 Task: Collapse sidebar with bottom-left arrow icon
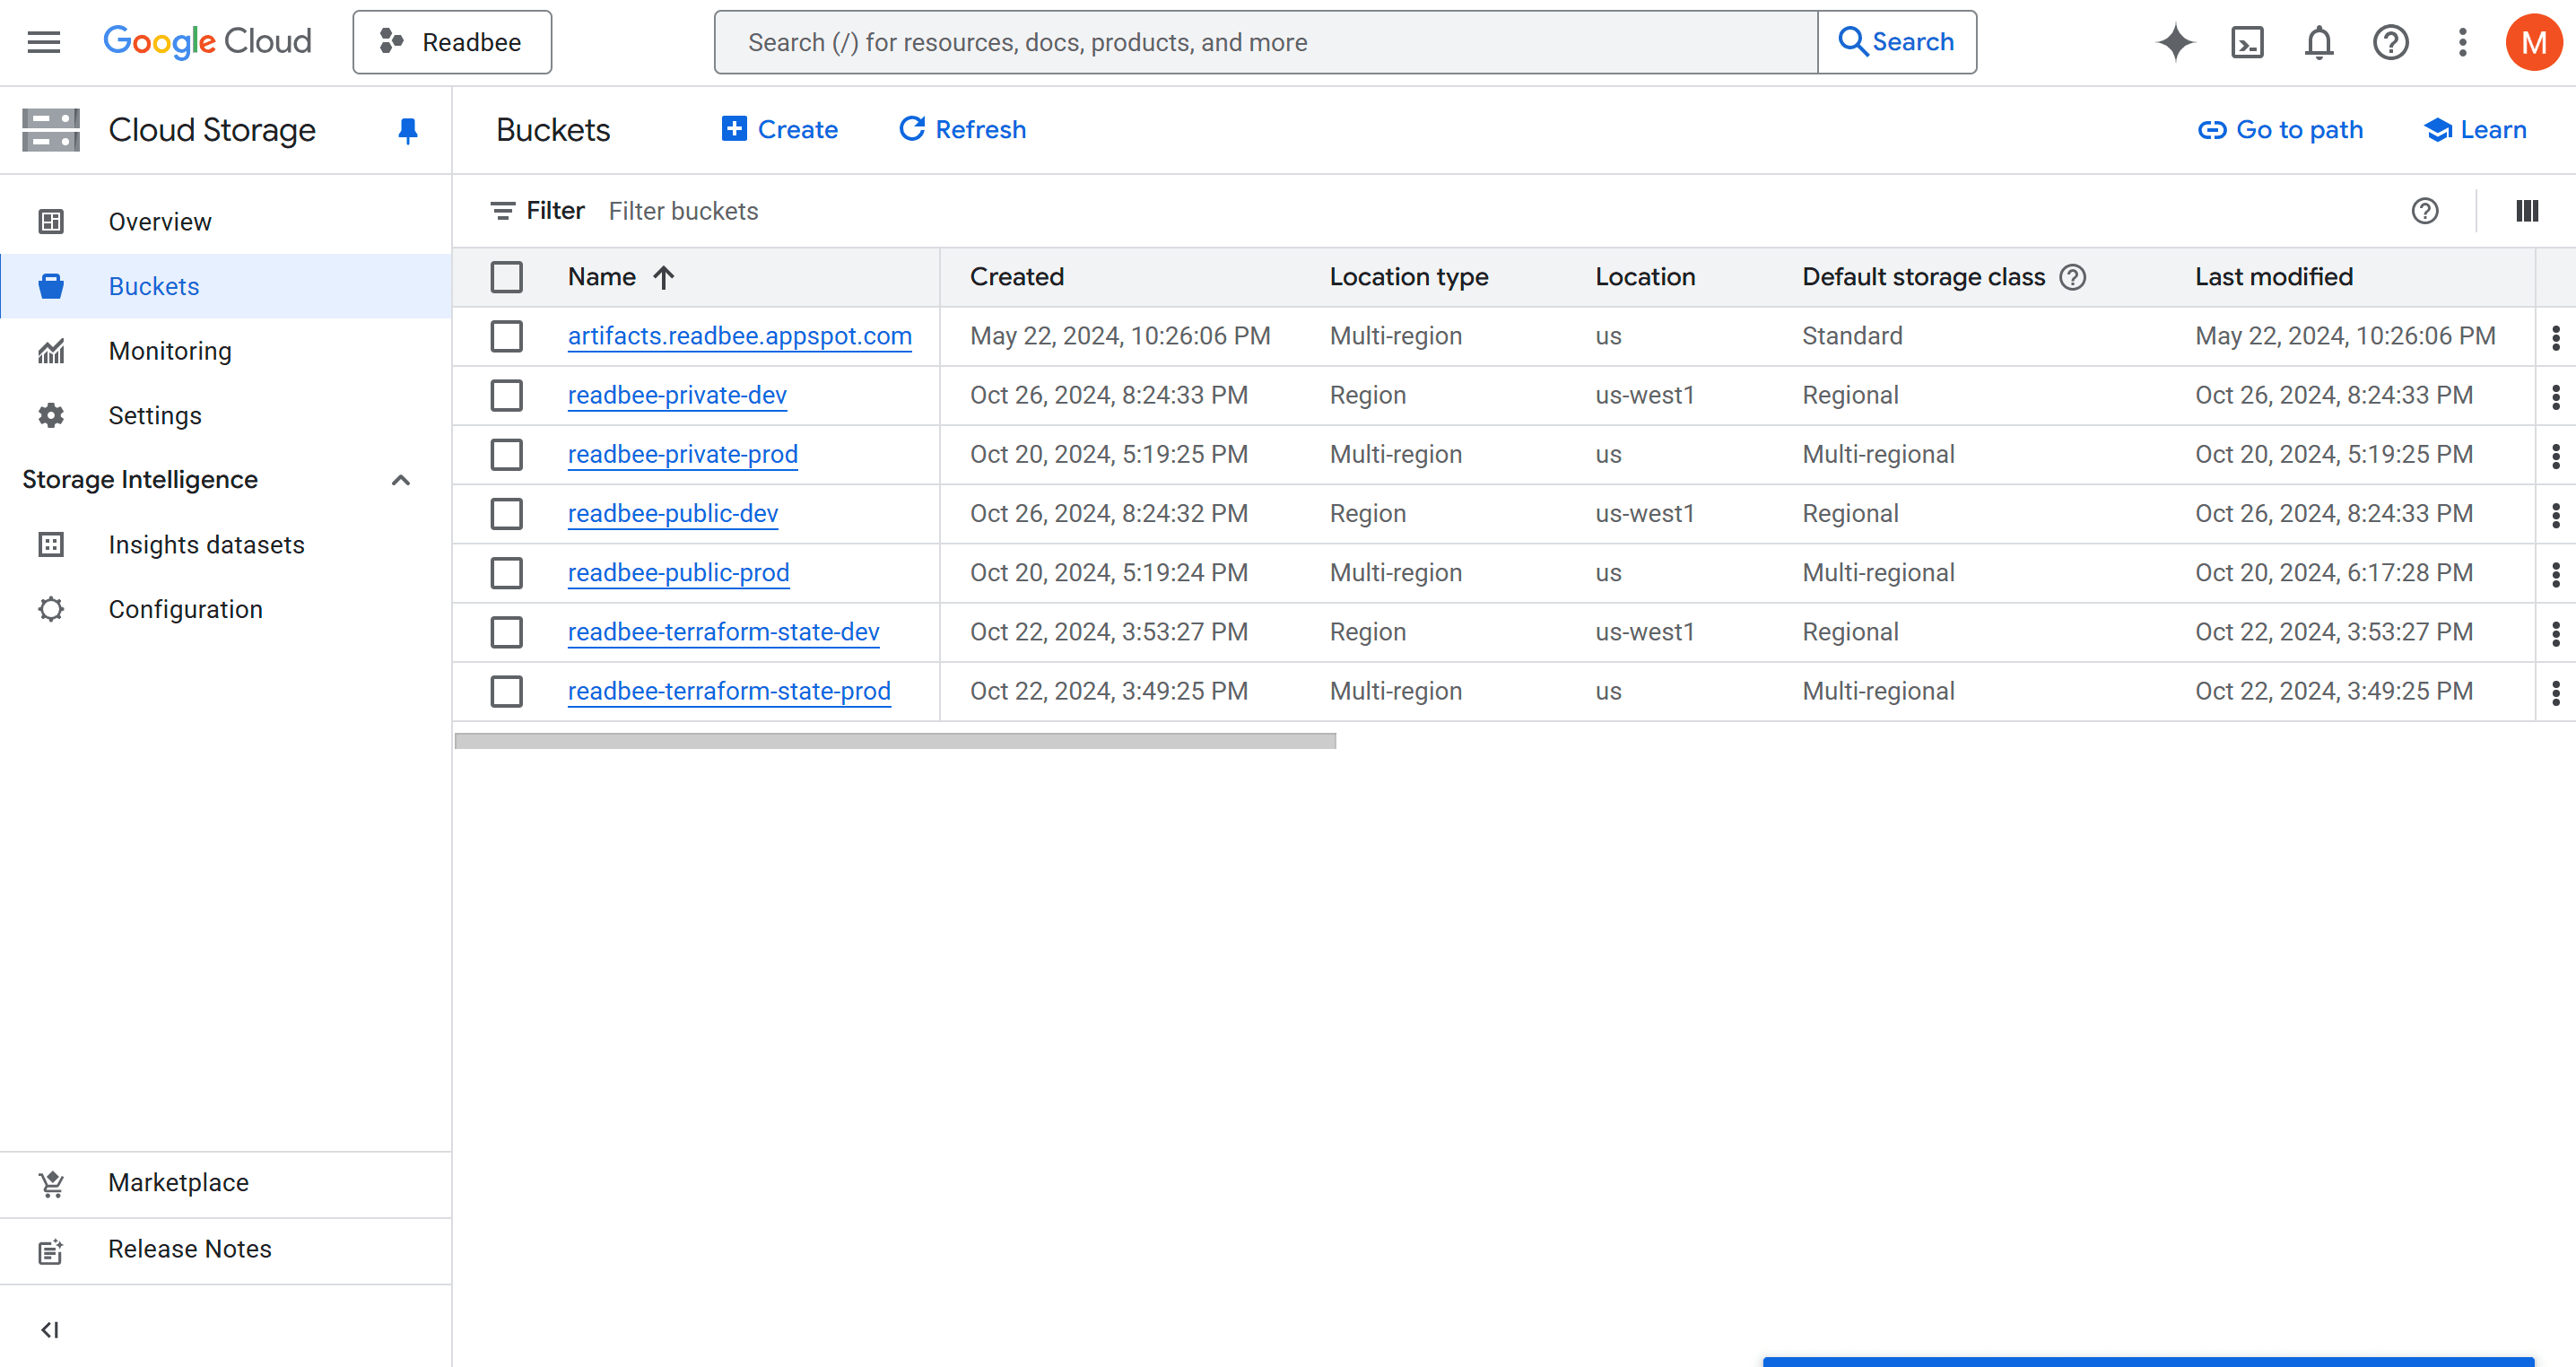[x=49, y=1329]
